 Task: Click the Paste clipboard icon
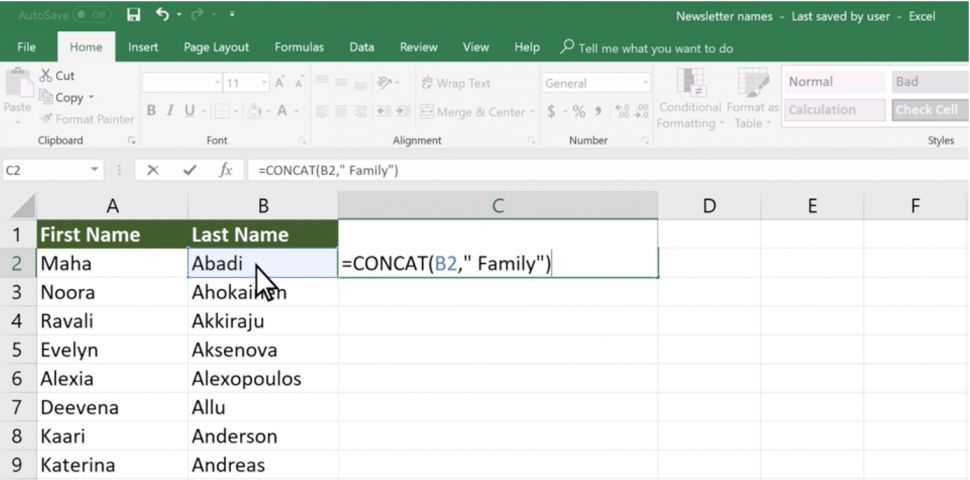19,83
